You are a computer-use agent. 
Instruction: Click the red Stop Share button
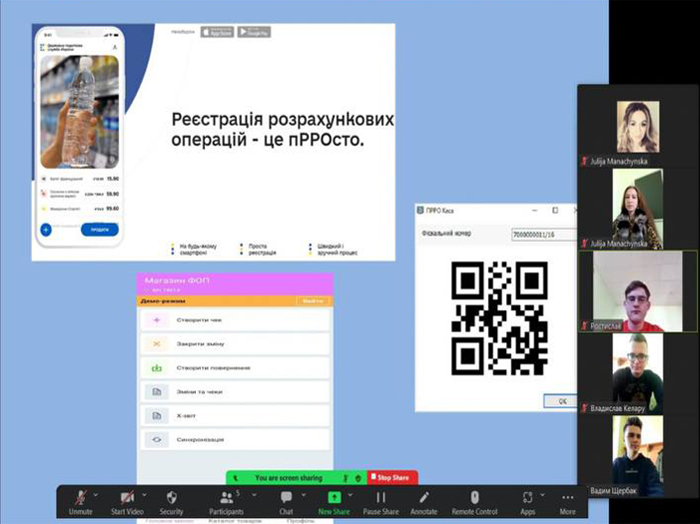coord(392,478)
